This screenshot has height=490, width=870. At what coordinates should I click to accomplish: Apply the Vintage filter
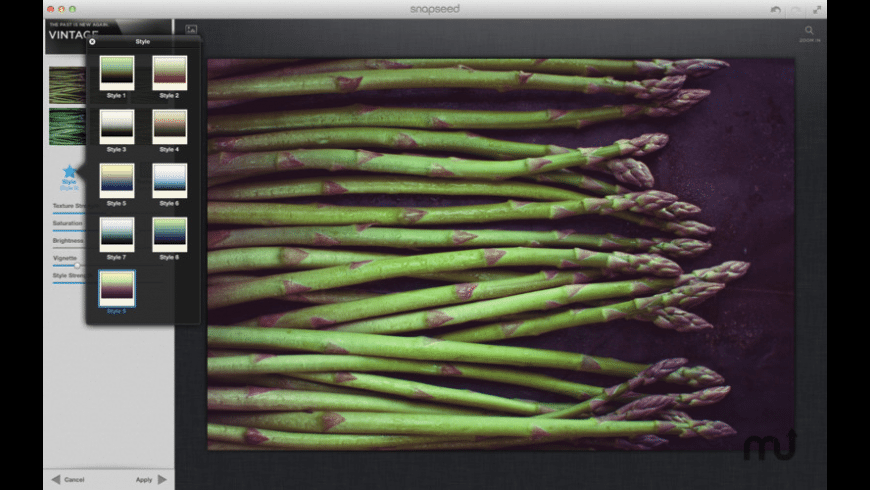tap(144, 479)
